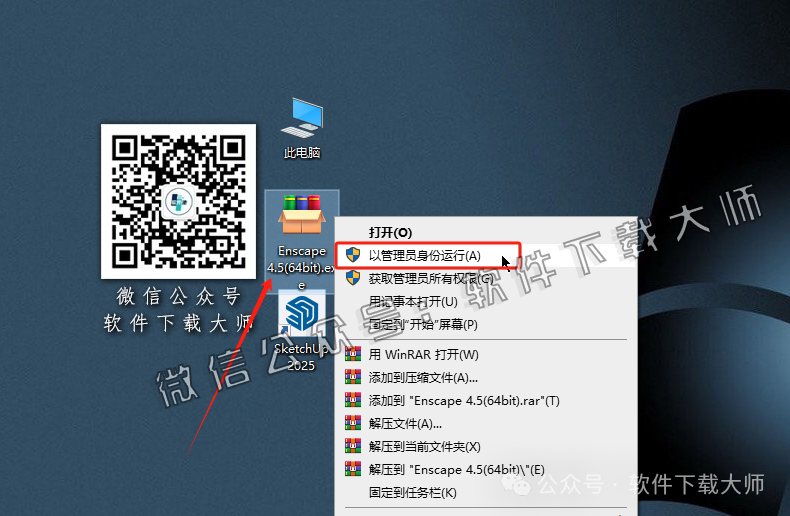Click the WinRAR icon beside 用 WinRAR 打开
Image resolution: width=790 pixels, height=516 pixels.
click(353, 354)
